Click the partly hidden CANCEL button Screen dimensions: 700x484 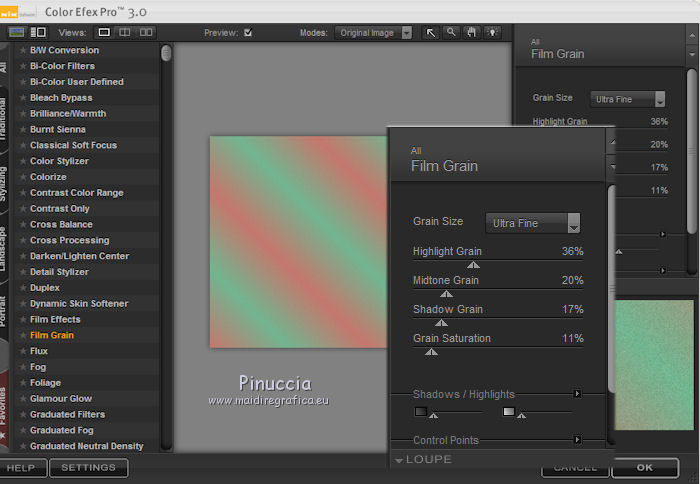click(576, 469)
